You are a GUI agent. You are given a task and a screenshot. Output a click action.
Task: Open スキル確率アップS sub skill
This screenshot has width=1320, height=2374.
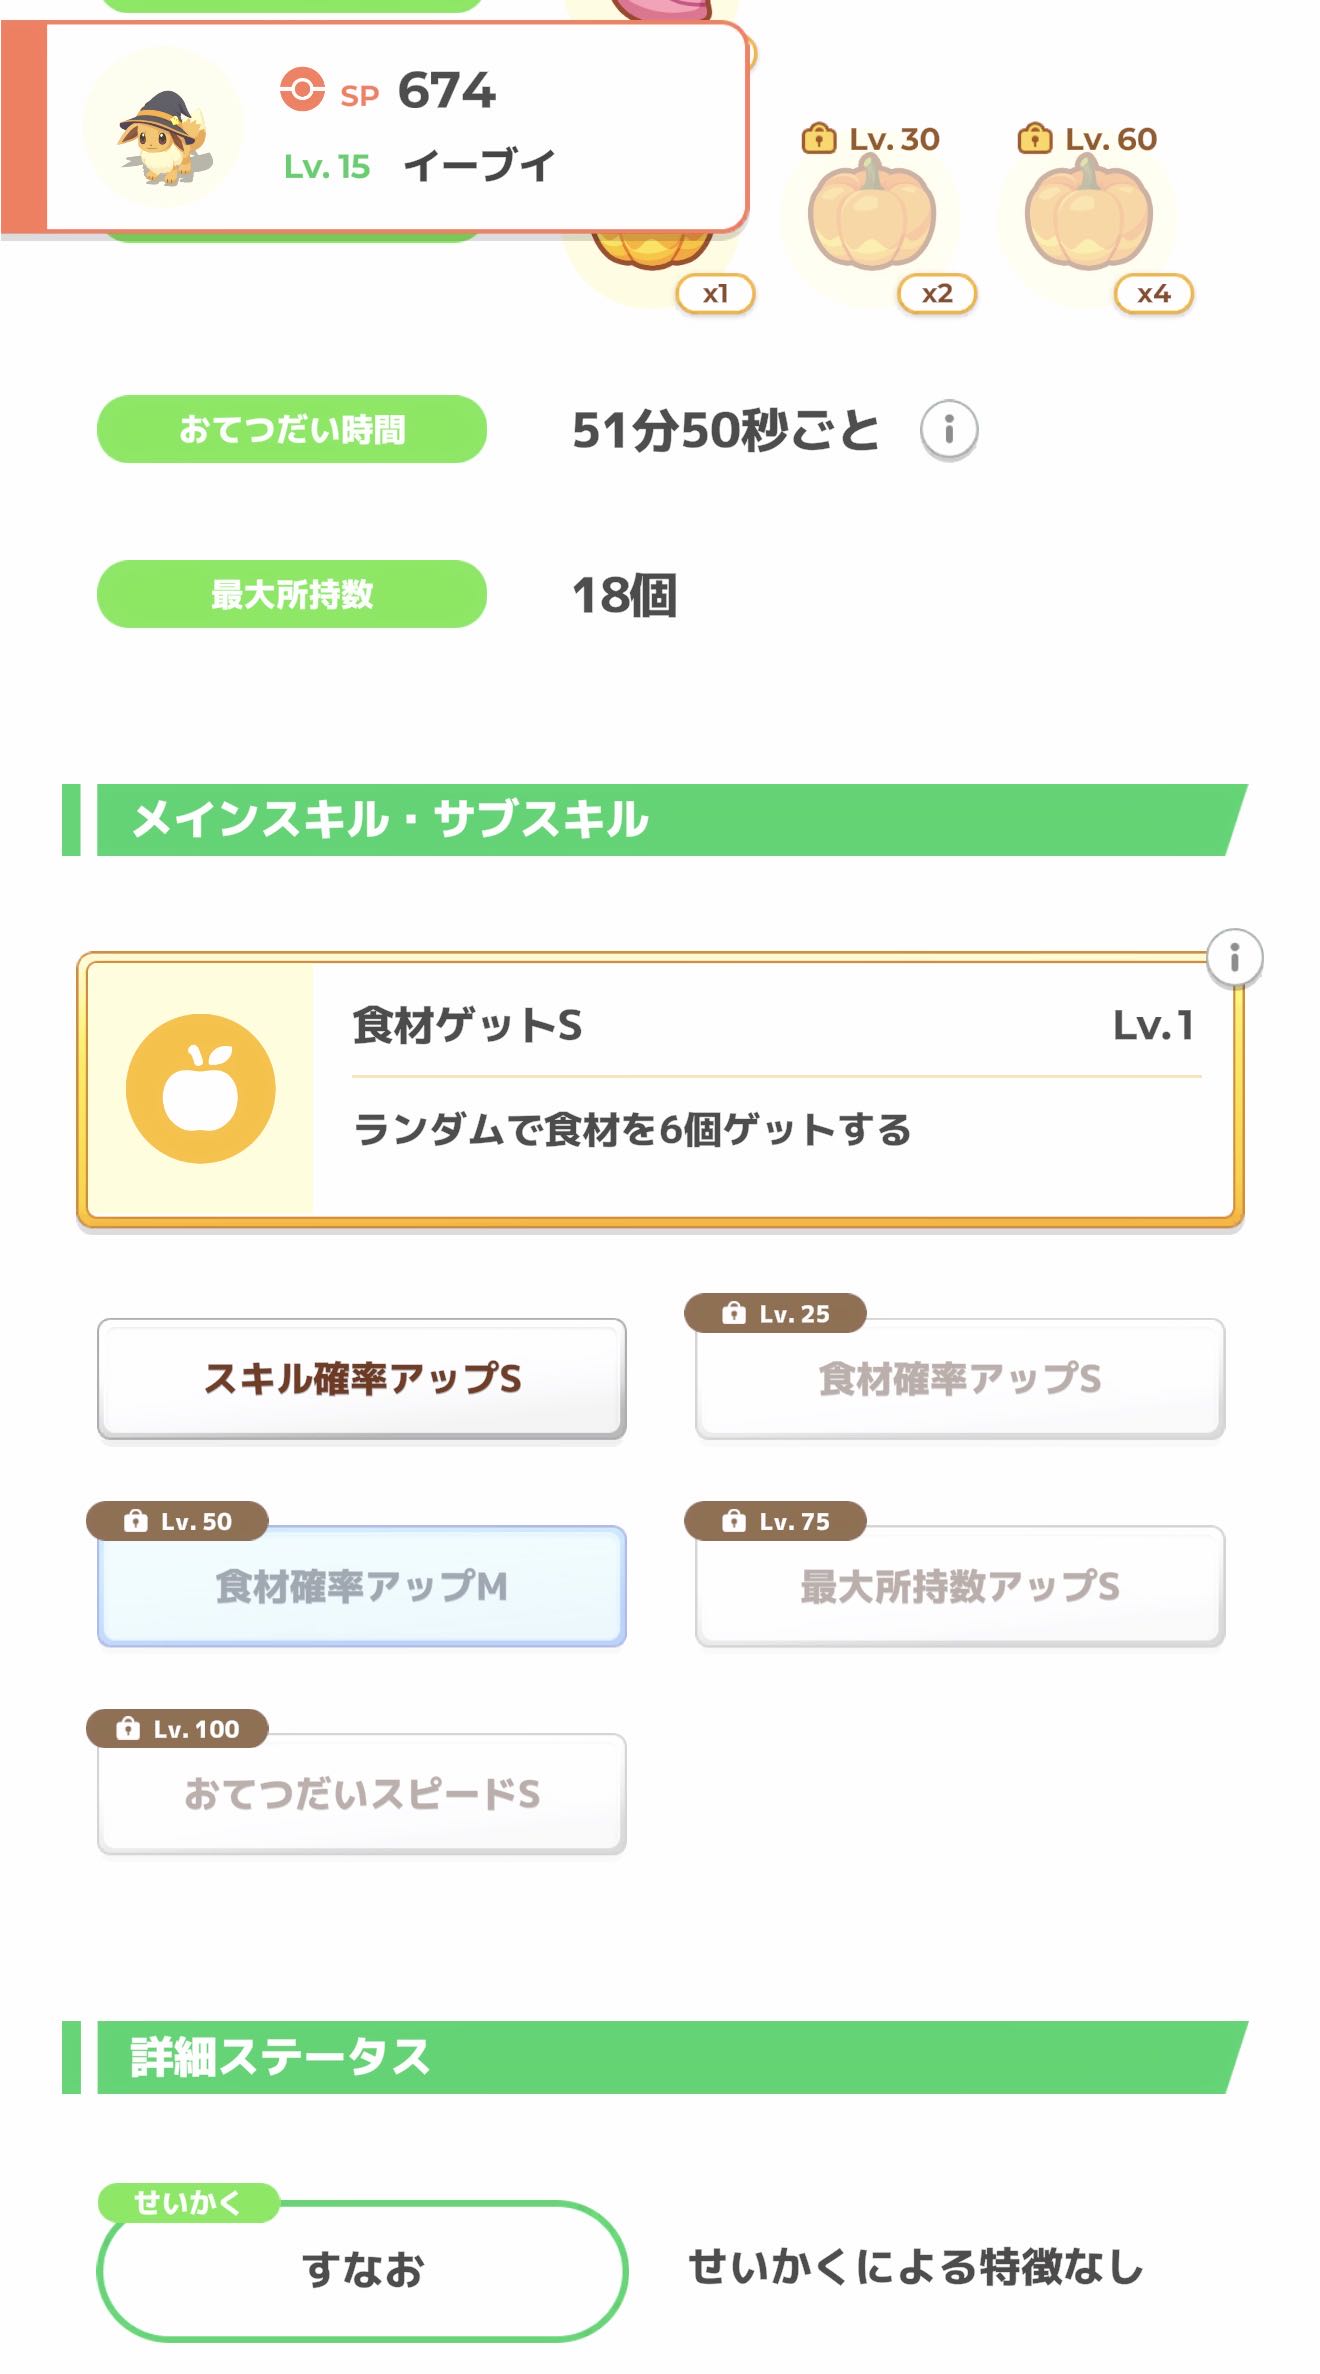362,1378
